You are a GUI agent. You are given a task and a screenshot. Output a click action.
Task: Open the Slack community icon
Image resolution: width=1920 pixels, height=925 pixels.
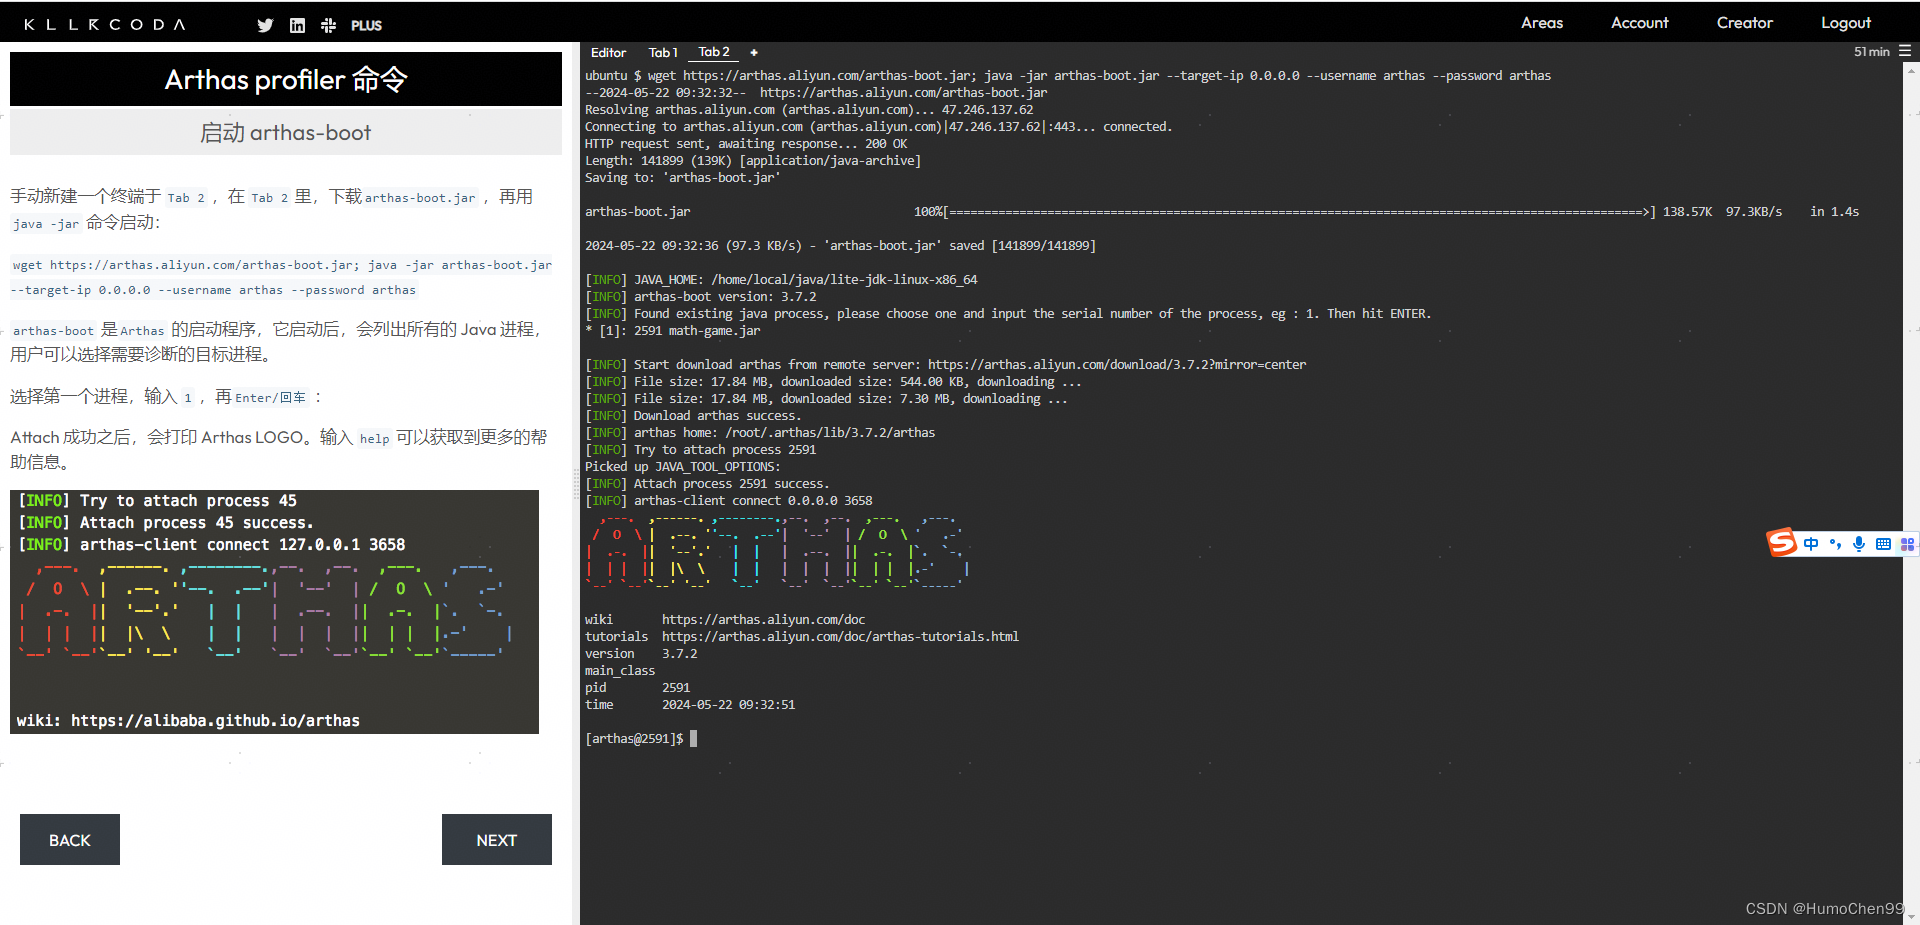coord(328,24)
